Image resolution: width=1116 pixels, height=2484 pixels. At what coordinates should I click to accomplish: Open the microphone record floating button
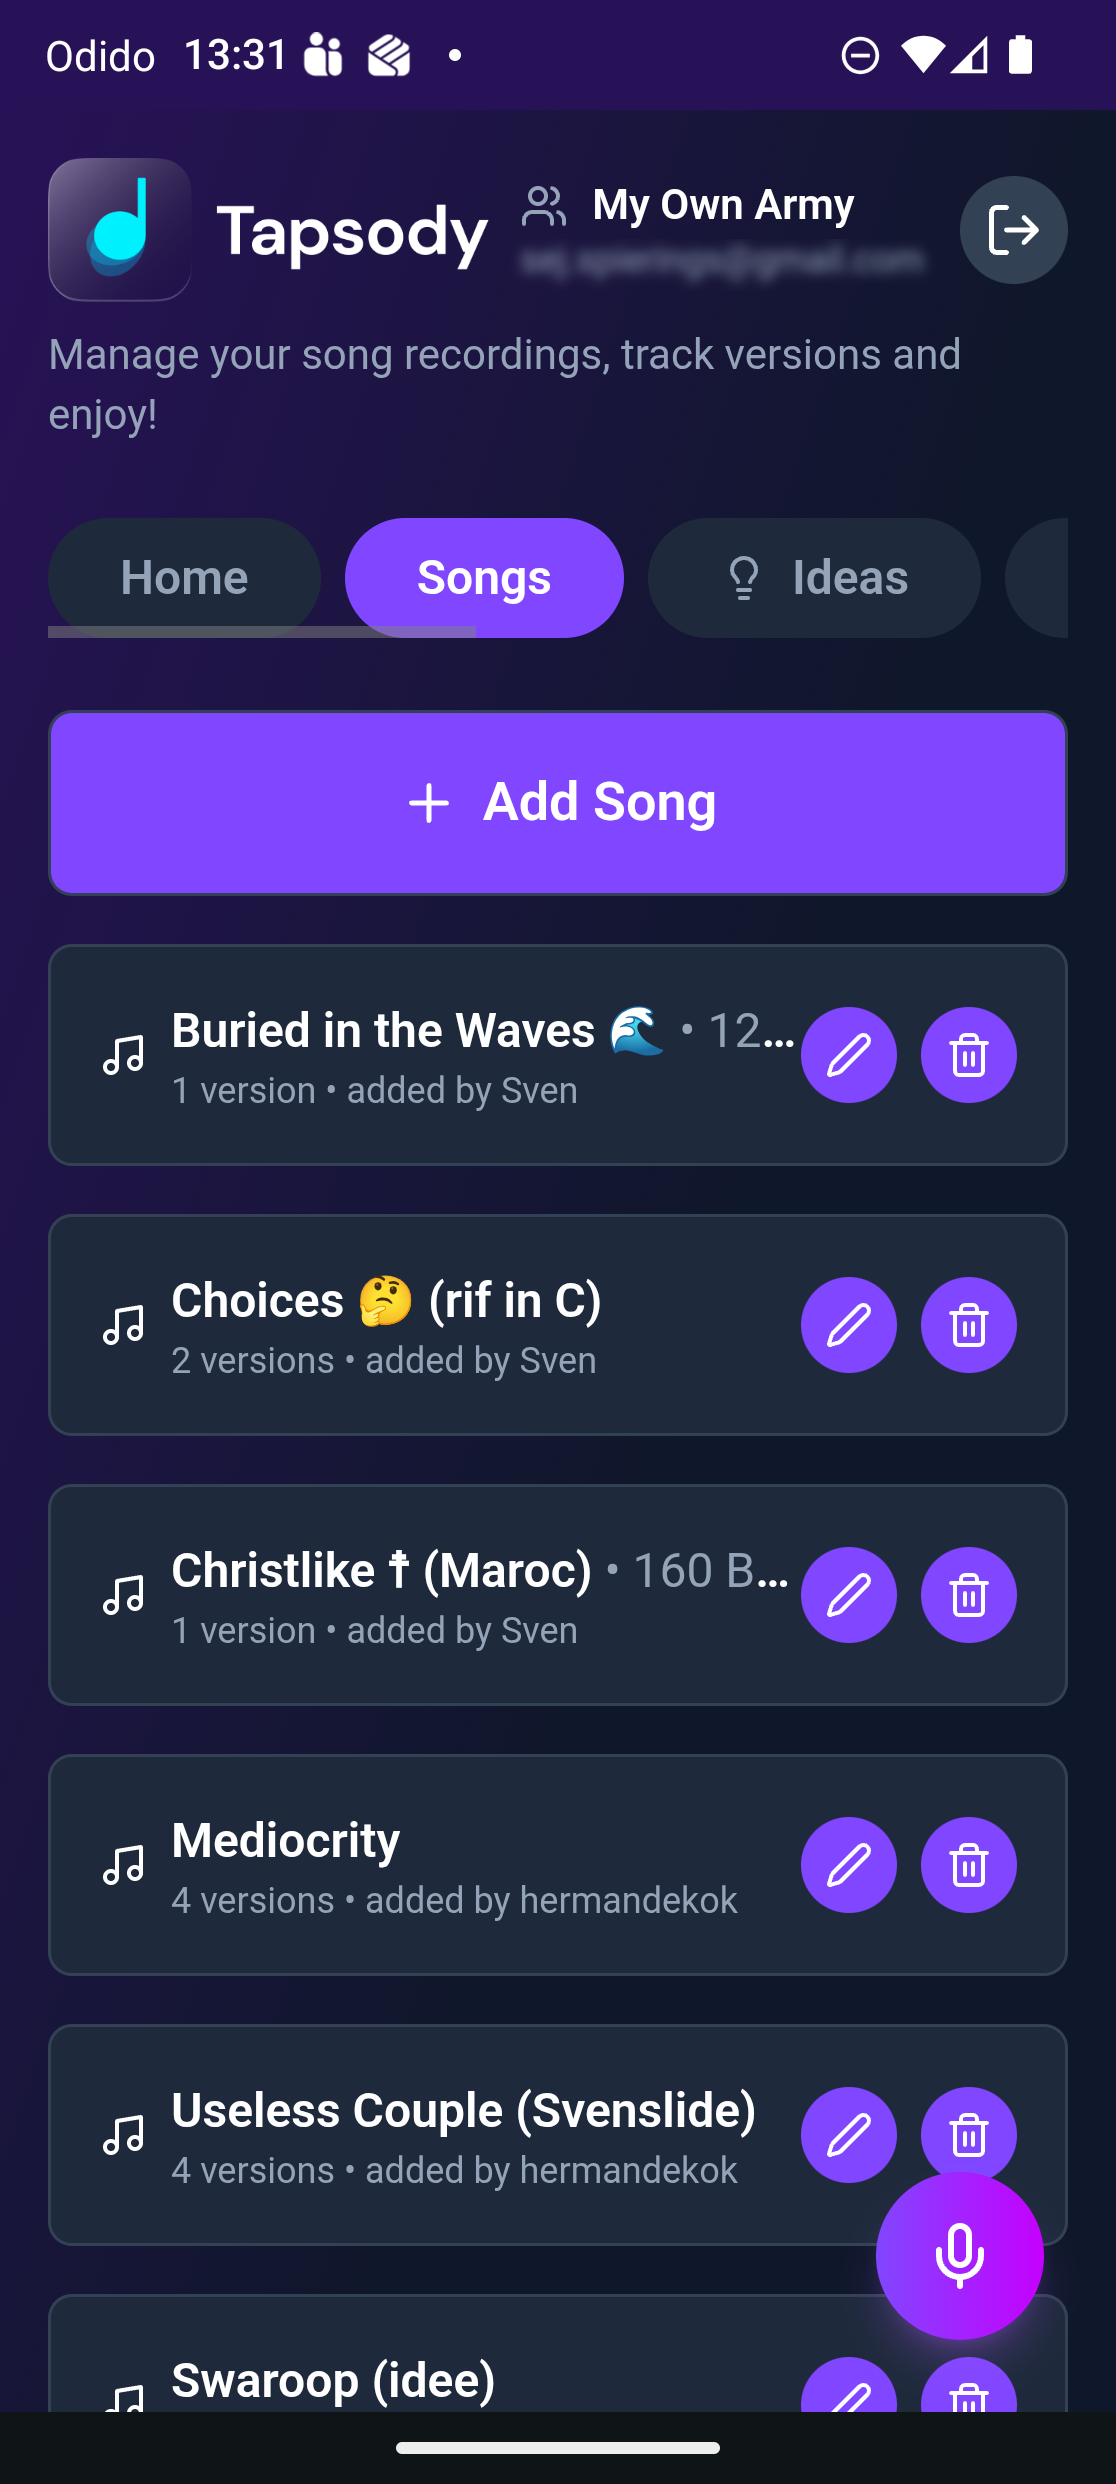pyautogui.click(x=959, y=2255)
